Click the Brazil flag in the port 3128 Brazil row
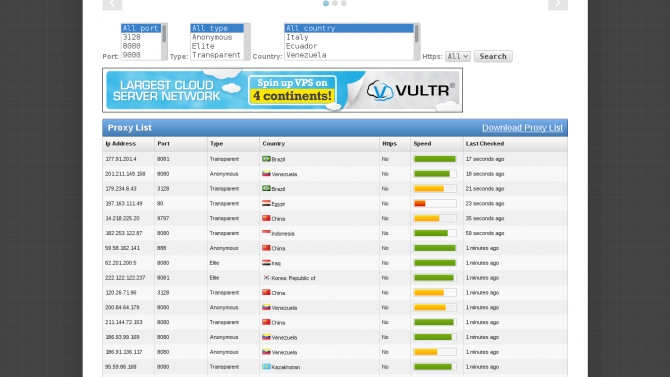 [x=266, y=188]
